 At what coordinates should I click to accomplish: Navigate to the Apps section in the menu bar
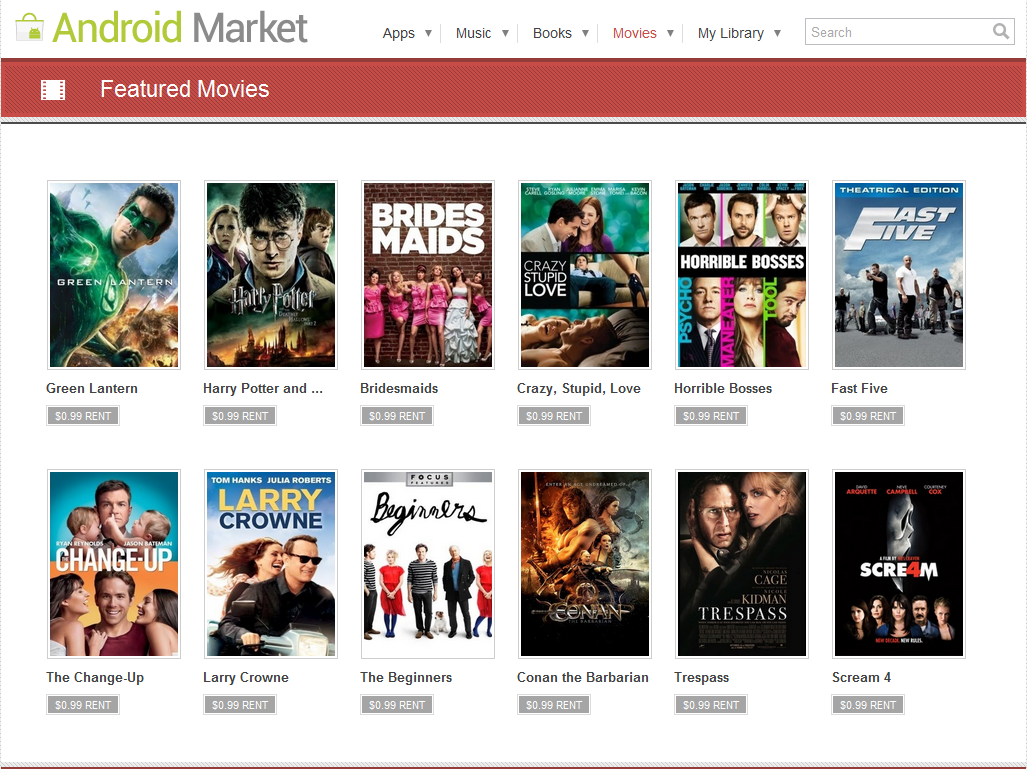(398, 33)
